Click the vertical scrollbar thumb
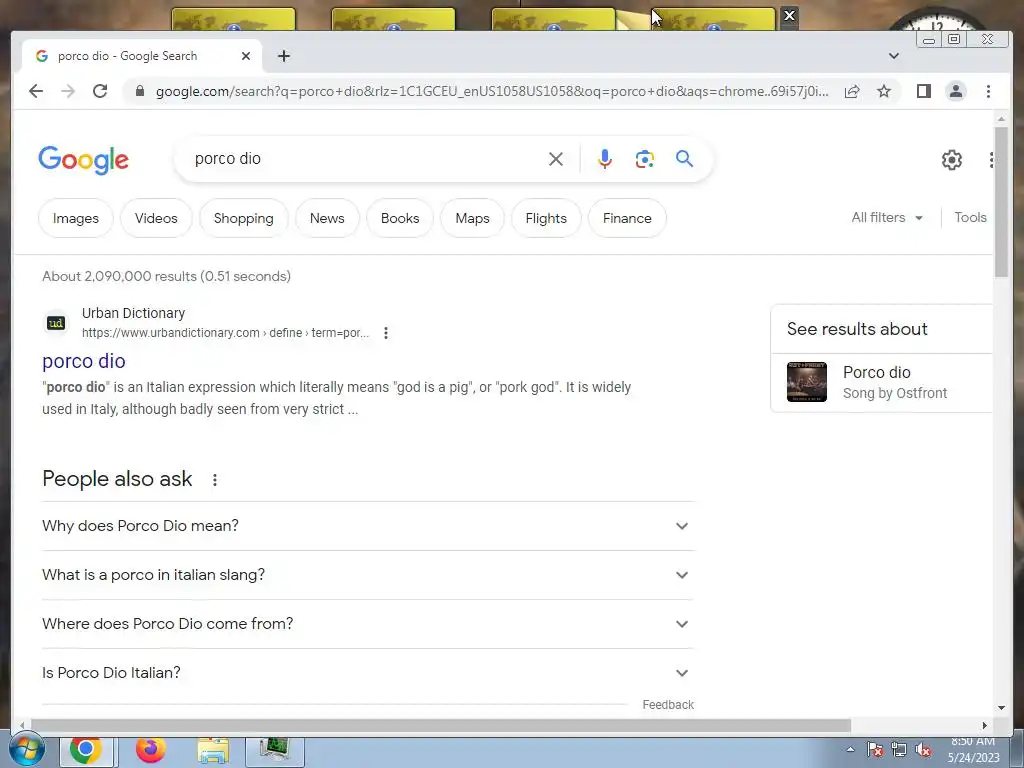Image resolution: width=1024 pixels, height=768 pixels. click(x=1001, y=202)
